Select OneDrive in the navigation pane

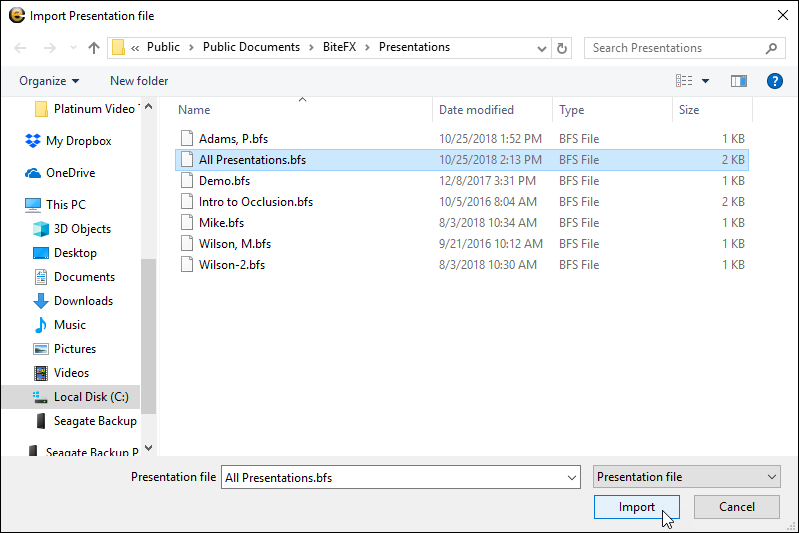coord(70,173)
